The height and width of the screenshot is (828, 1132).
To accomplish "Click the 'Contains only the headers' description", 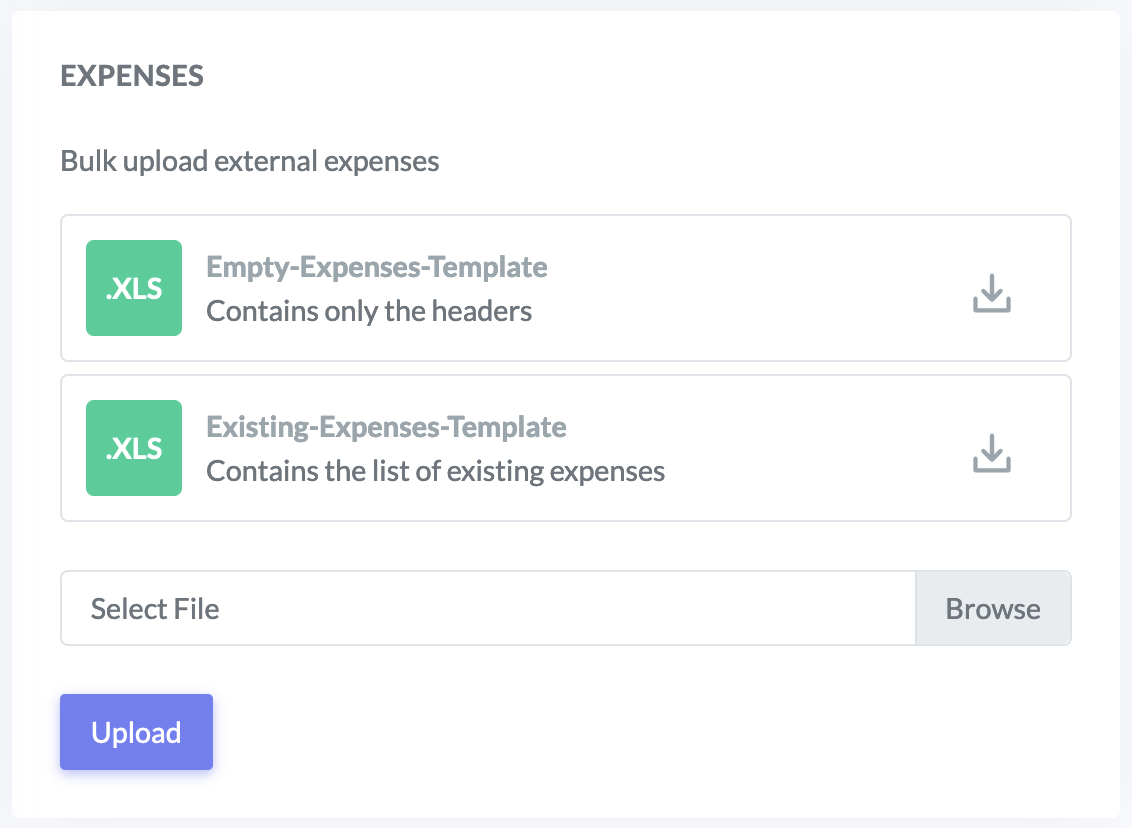I will point(369,311).
